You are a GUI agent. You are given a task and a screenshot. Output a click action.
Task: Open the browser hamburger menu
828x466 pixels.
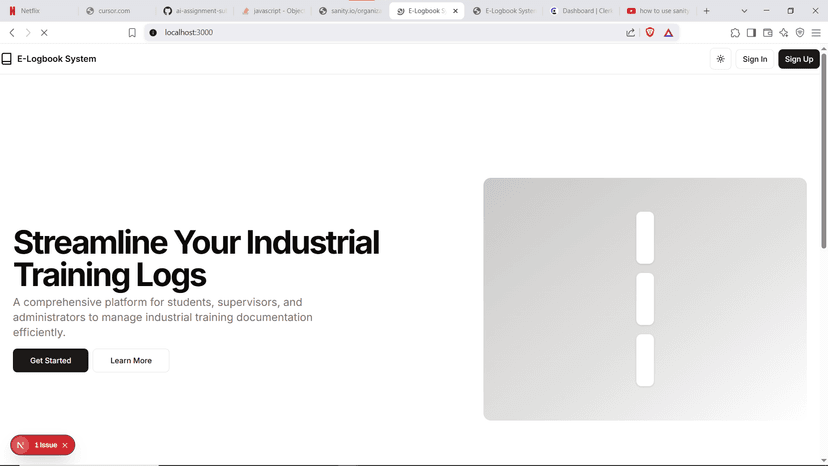coord(815,32)
